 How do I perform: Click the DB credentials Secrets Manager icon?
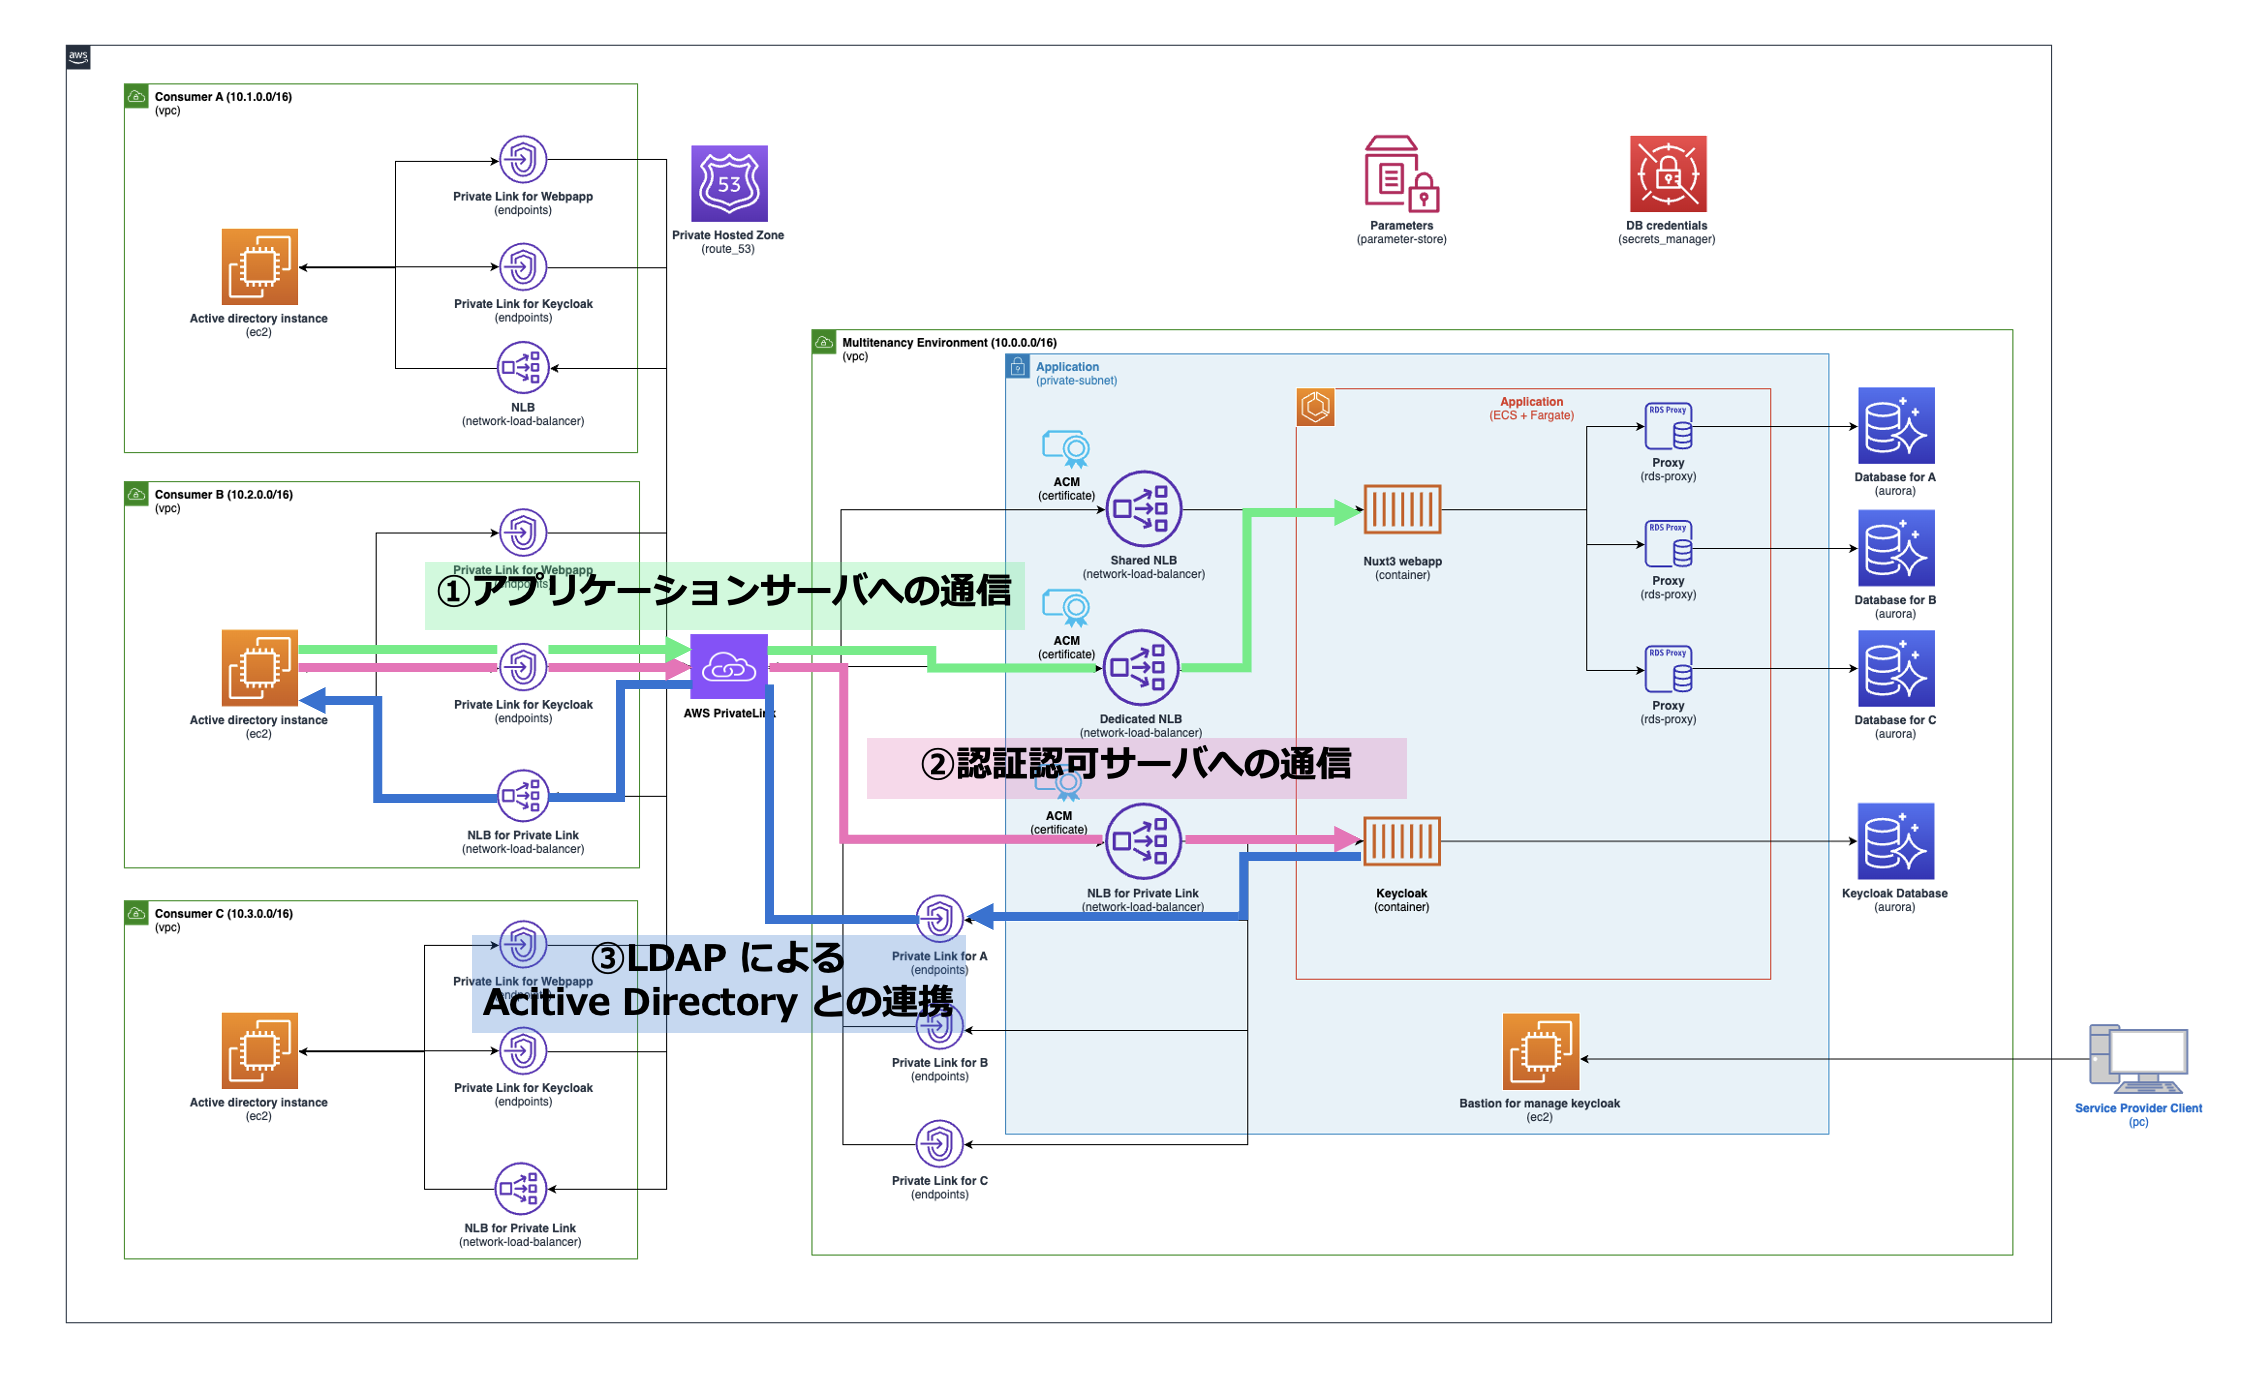[1667, 174]
